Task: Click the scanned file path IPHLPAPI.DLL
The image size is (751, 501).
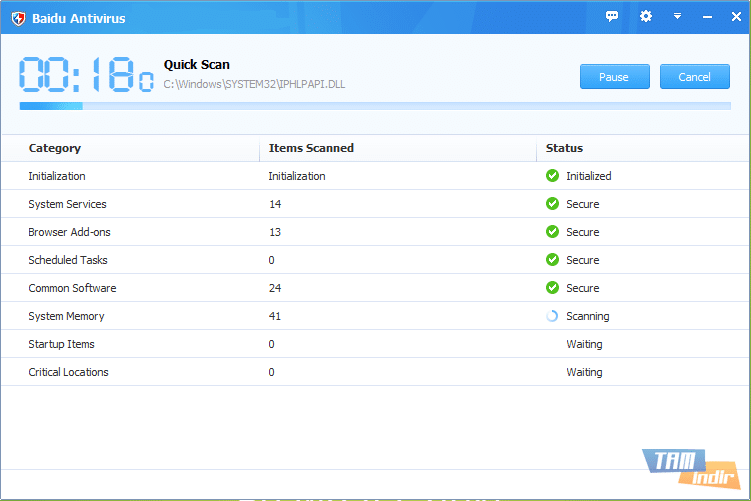Action: point(254,84)
